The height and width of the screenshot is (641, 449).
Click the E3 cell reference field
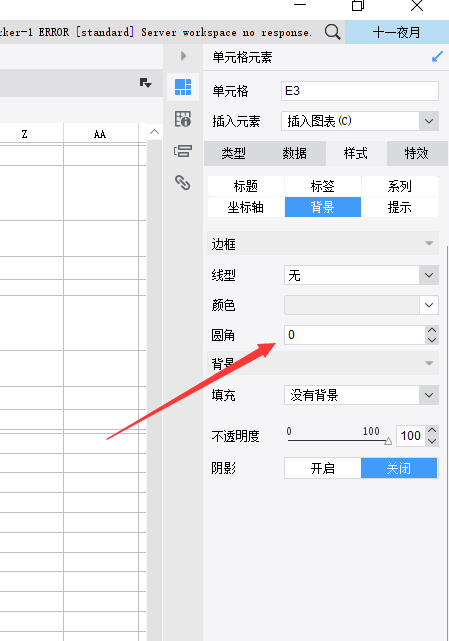click(x=360, y=91)
